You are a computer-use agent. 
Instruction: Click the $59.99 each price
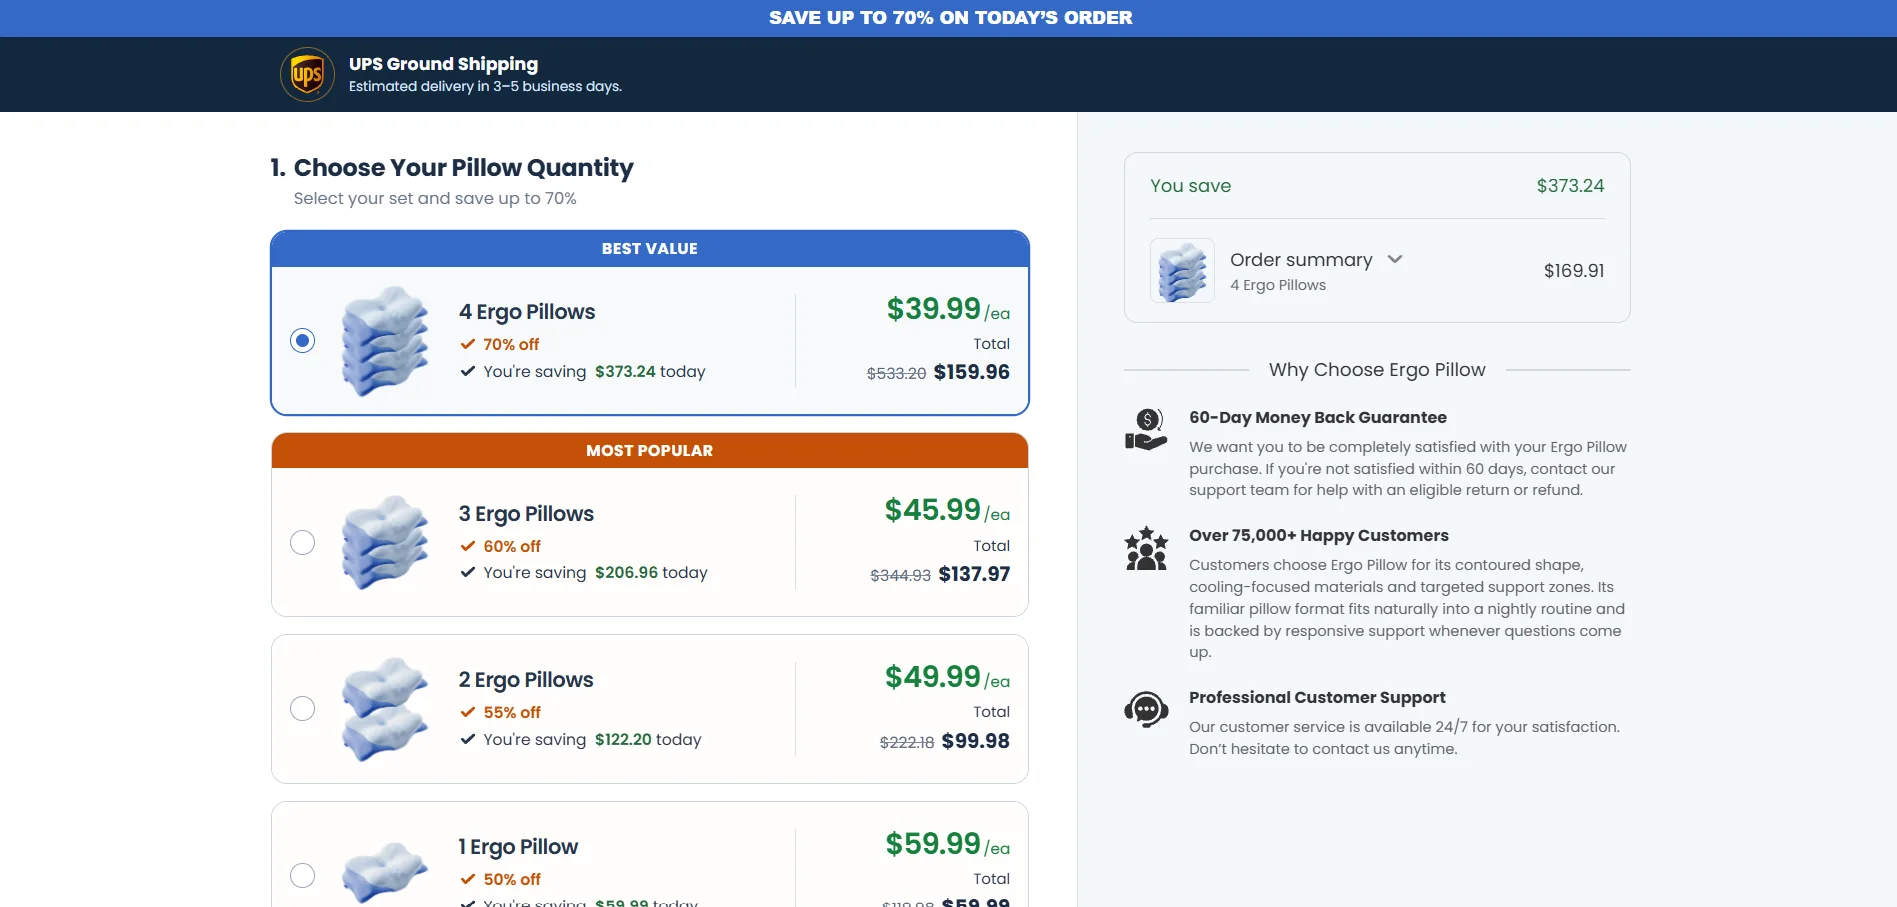pos(947,844)
